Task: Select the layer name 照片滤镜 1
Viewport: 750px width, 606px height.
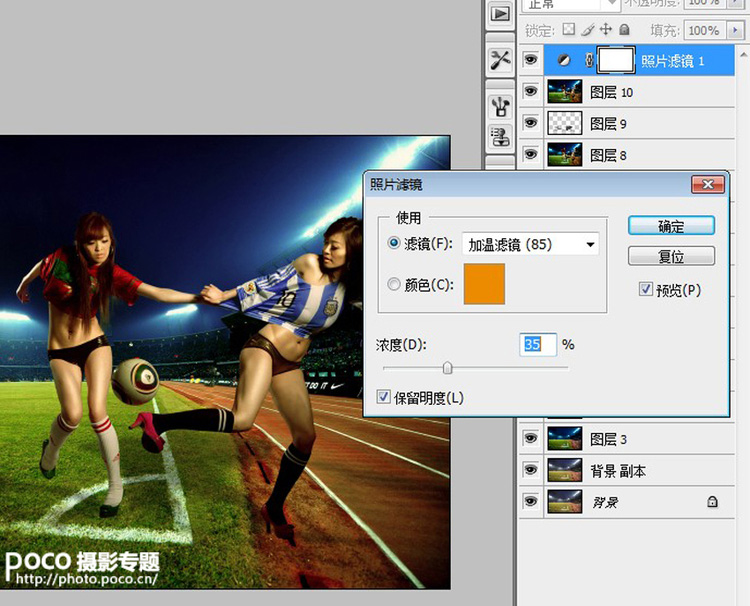Action: click(673, 61)
